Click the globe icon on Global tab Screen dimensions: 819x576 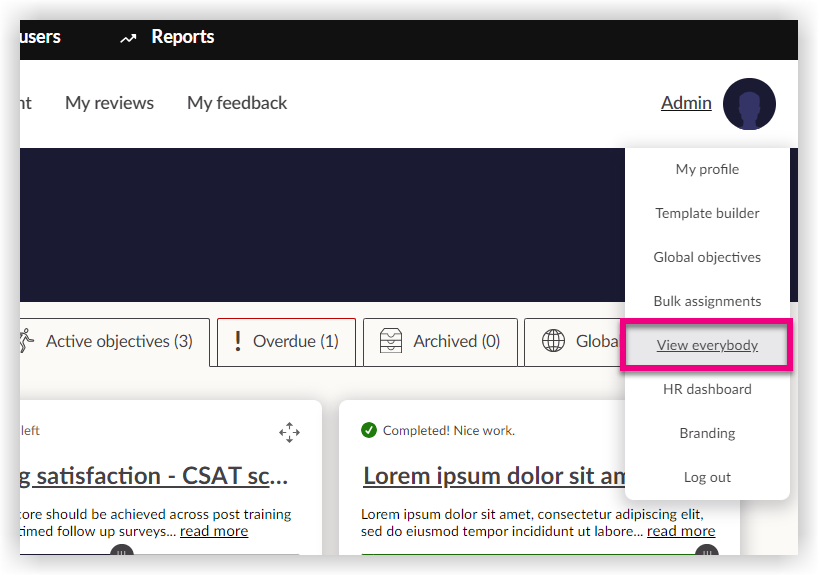click(553, 342)
